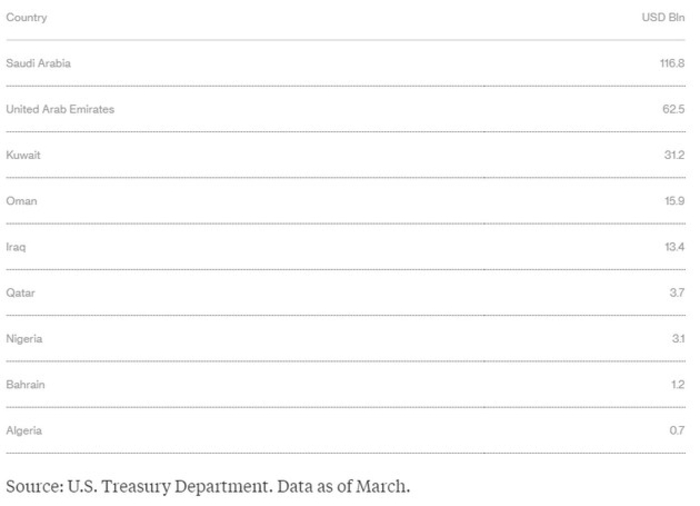
Task: Select the Nigeria row label
Action: [x=24, y=339]
